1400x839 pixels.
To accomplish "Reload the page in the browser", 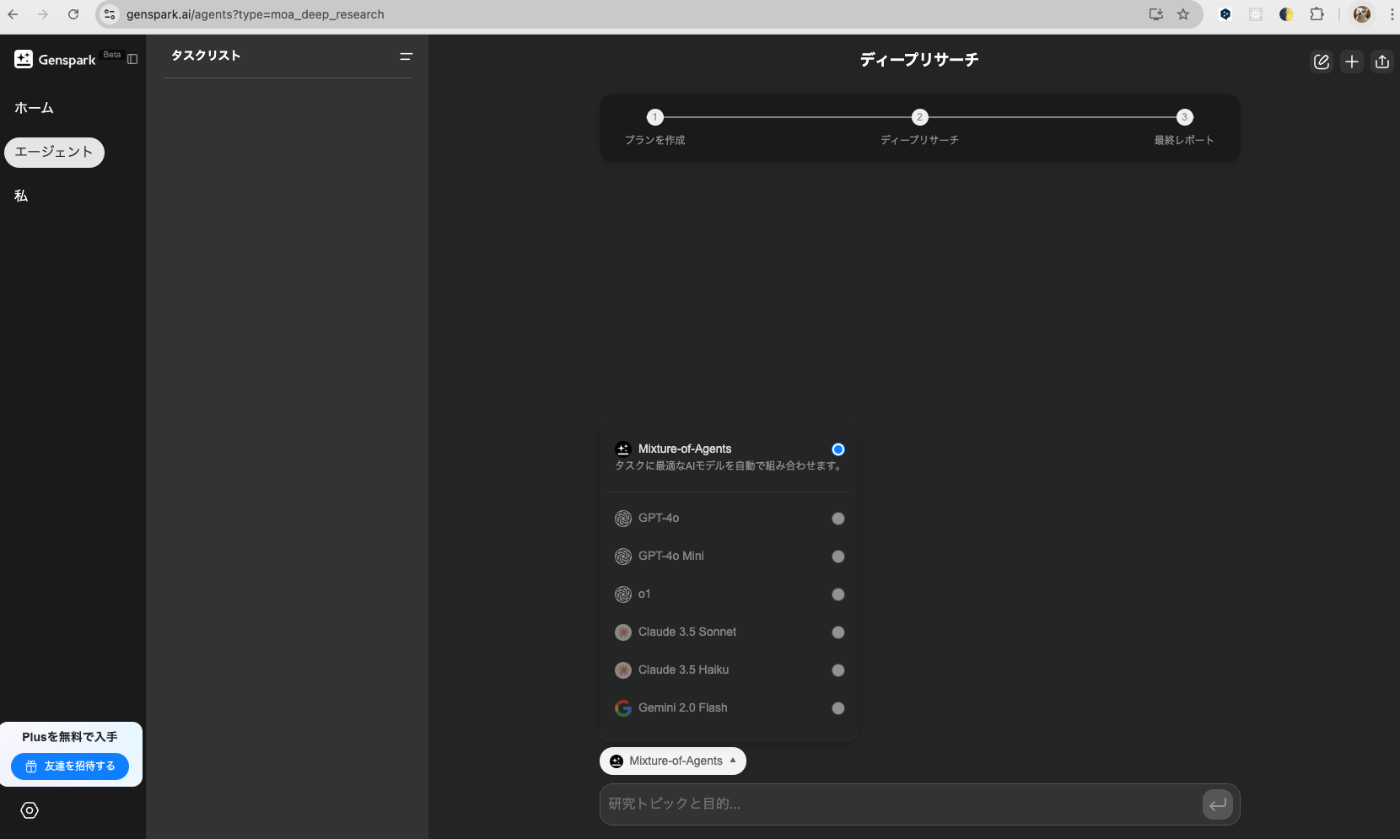I will (x=73, y=14).
